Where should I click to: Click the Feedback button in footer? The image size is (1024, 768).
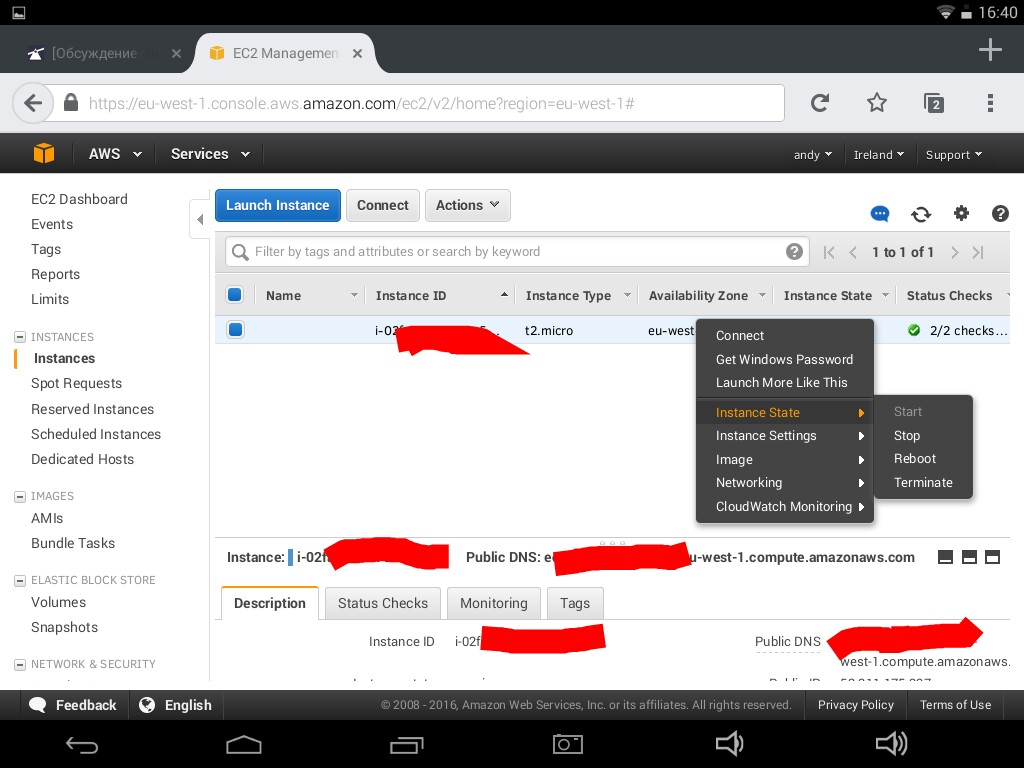(x=74, y=705)
